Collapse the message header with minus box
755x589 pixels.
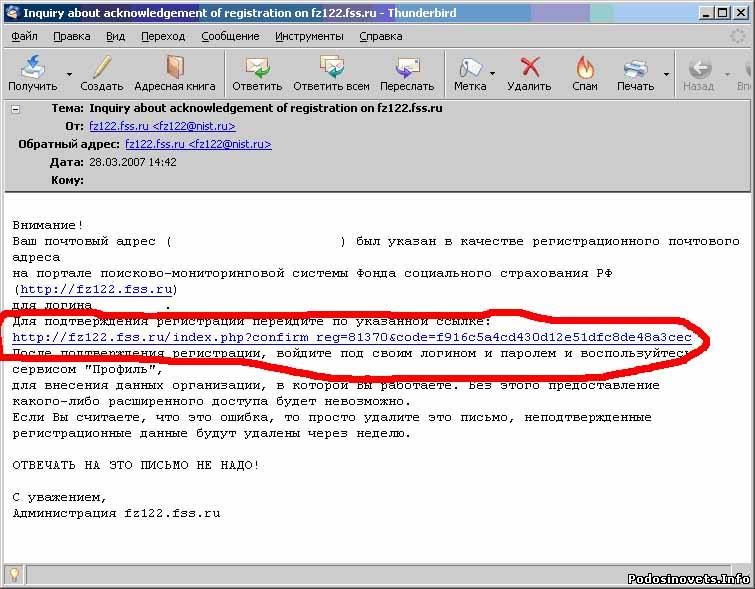(x=15, y=109)
